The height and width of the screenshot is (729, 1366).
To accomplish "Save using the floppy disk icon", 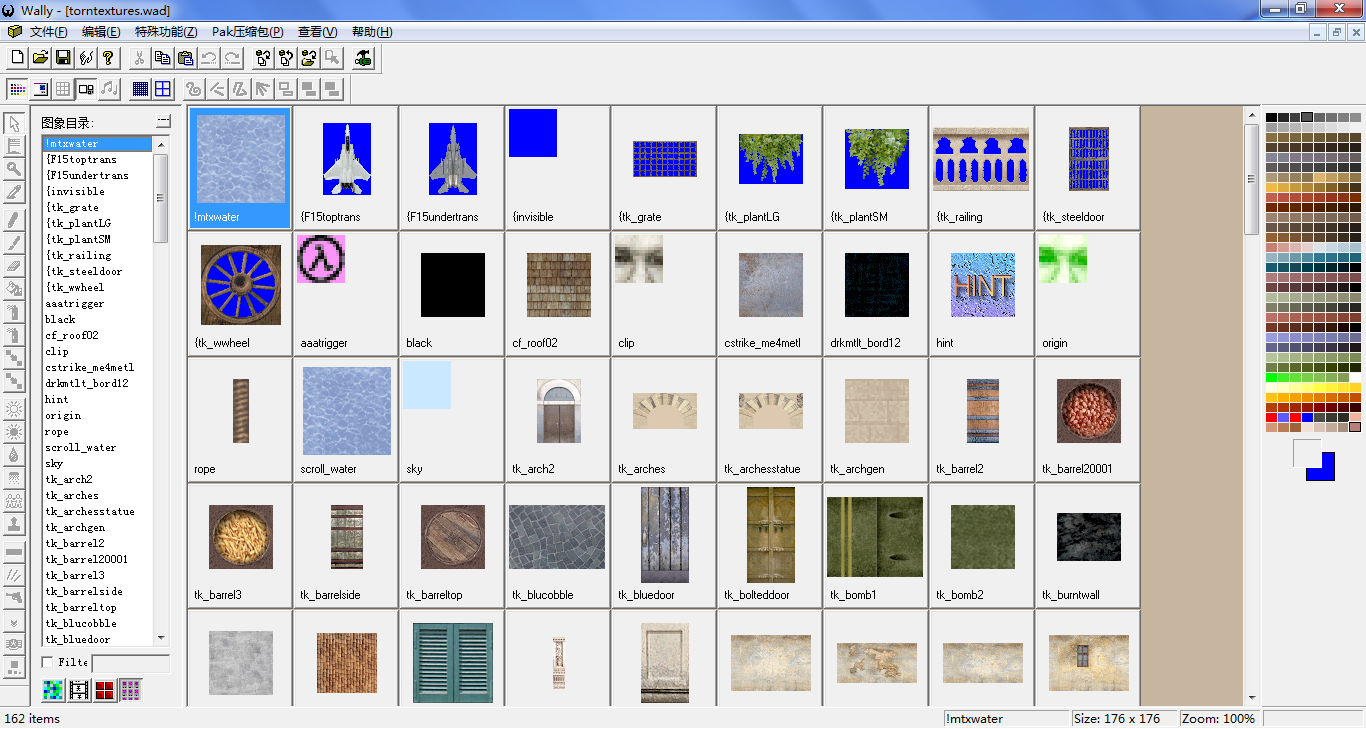I will click(x=63, y=58).
